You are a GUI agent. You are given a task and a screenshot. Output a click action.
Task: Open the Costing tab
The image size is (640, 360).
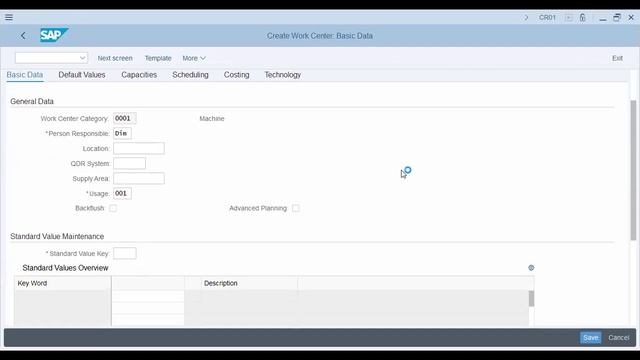(236, 75)
